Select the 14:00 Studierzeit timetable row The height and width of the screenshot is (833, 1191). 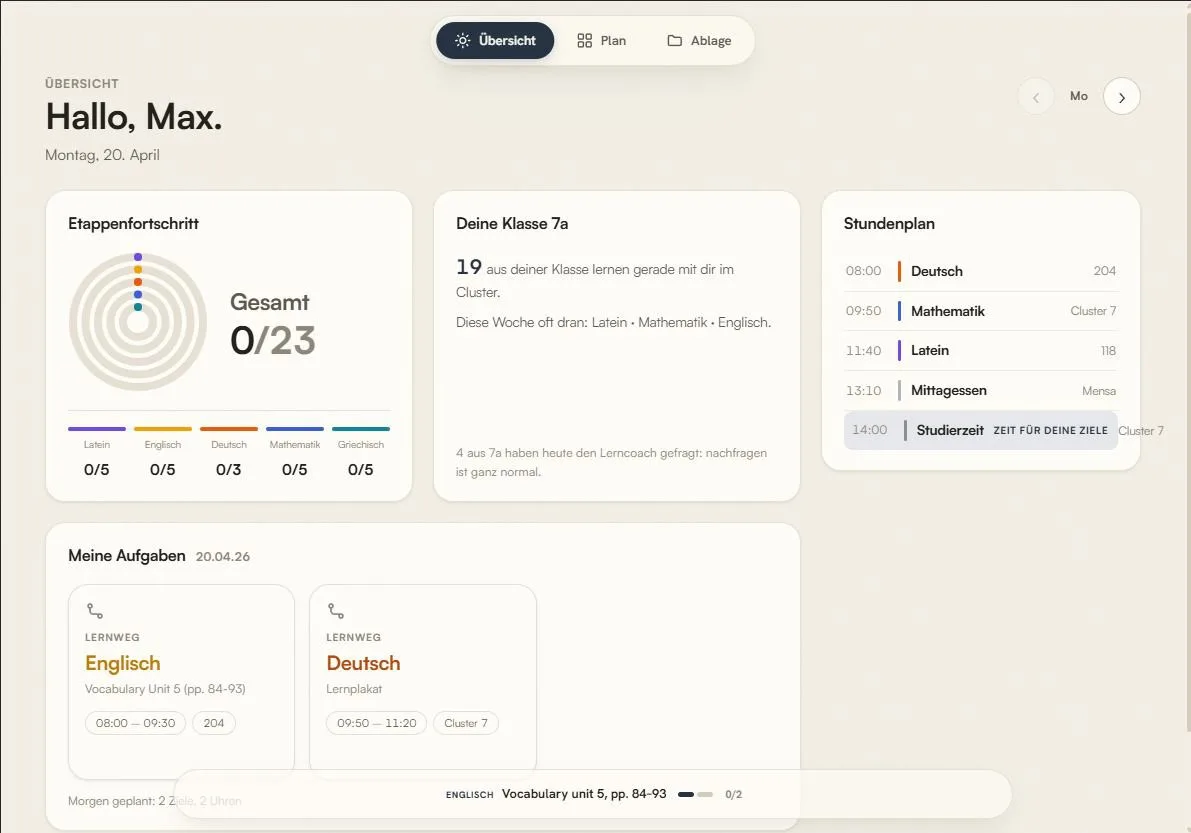click(981, 430)
